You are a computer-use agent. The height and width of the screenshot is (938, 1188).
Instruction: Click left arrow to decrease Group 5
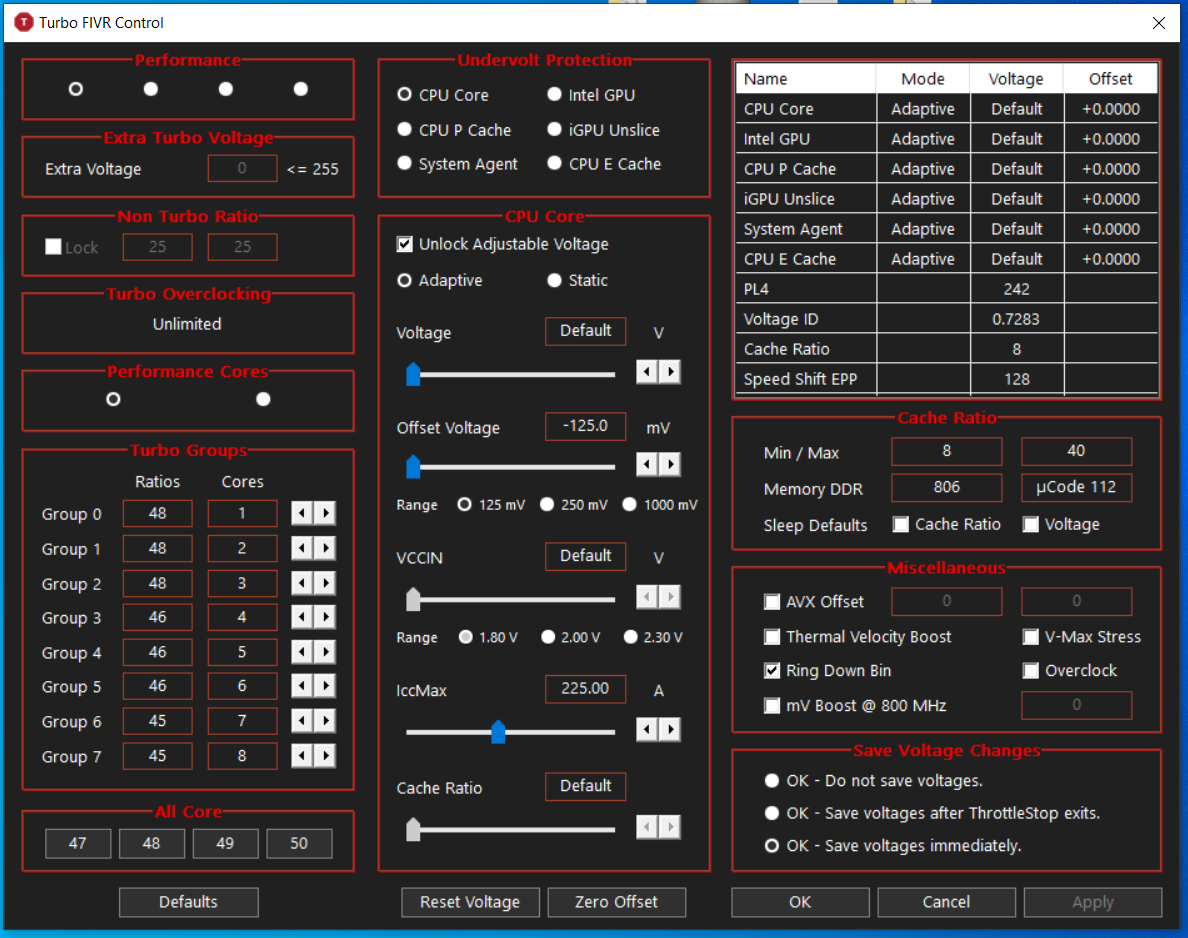pos(302,686)
